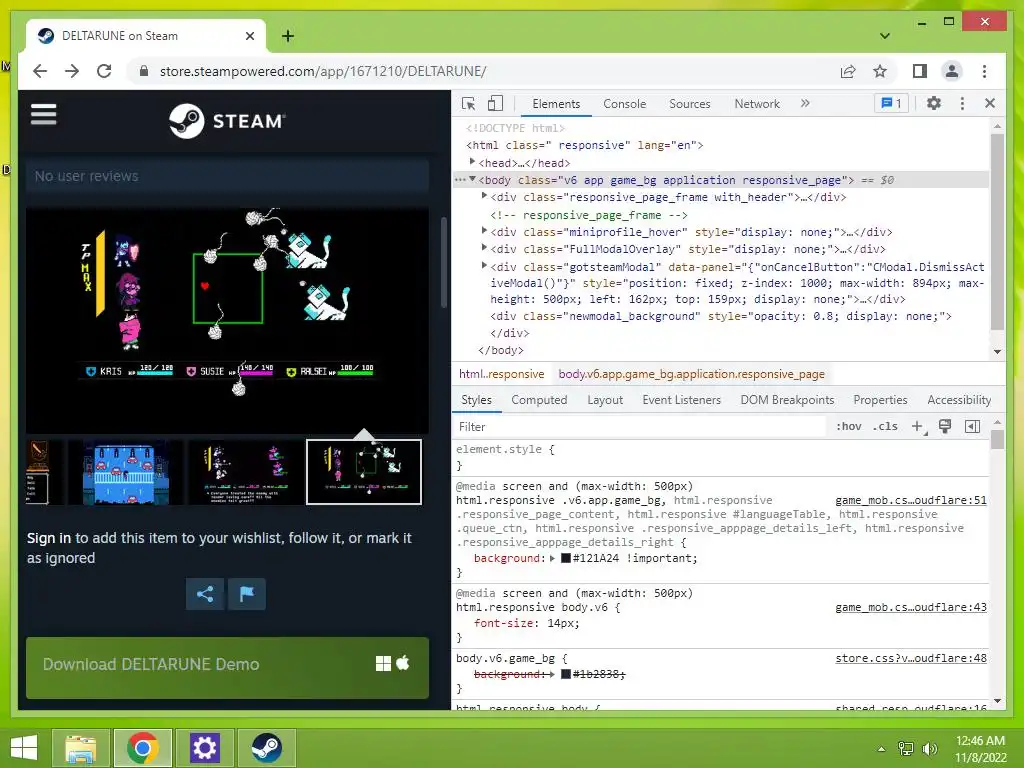Switch to the Console tab
This screenshot has height=768, width=1024.
pyautogui.click(x=624, y=104)
